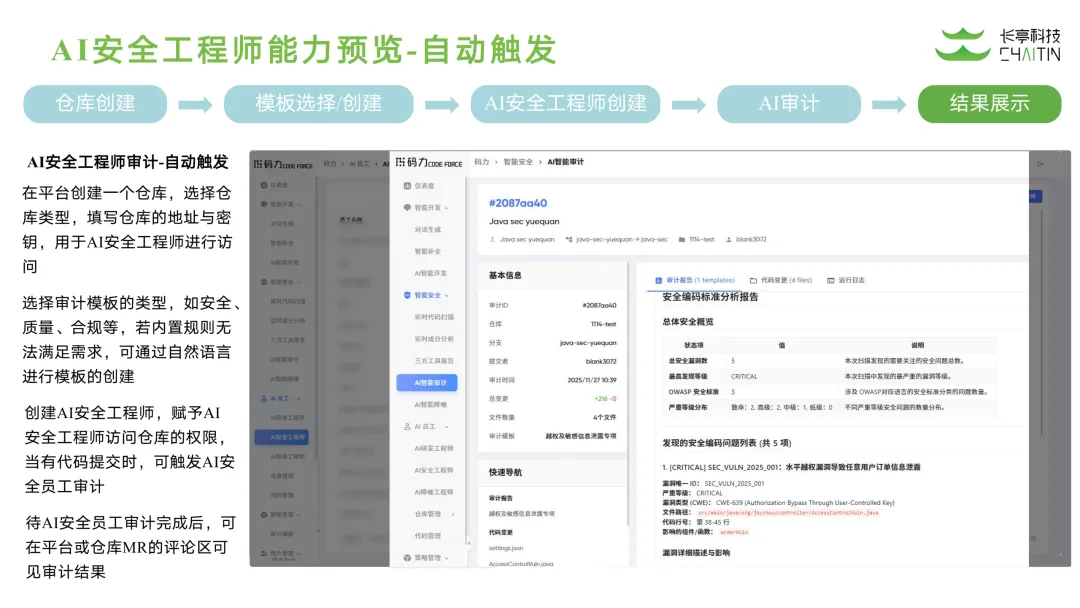Image resolution: width=1080 pixels, height=608 pixels.
Task: Collapse the 智能安全 chevron
Action: coord(446,295)
